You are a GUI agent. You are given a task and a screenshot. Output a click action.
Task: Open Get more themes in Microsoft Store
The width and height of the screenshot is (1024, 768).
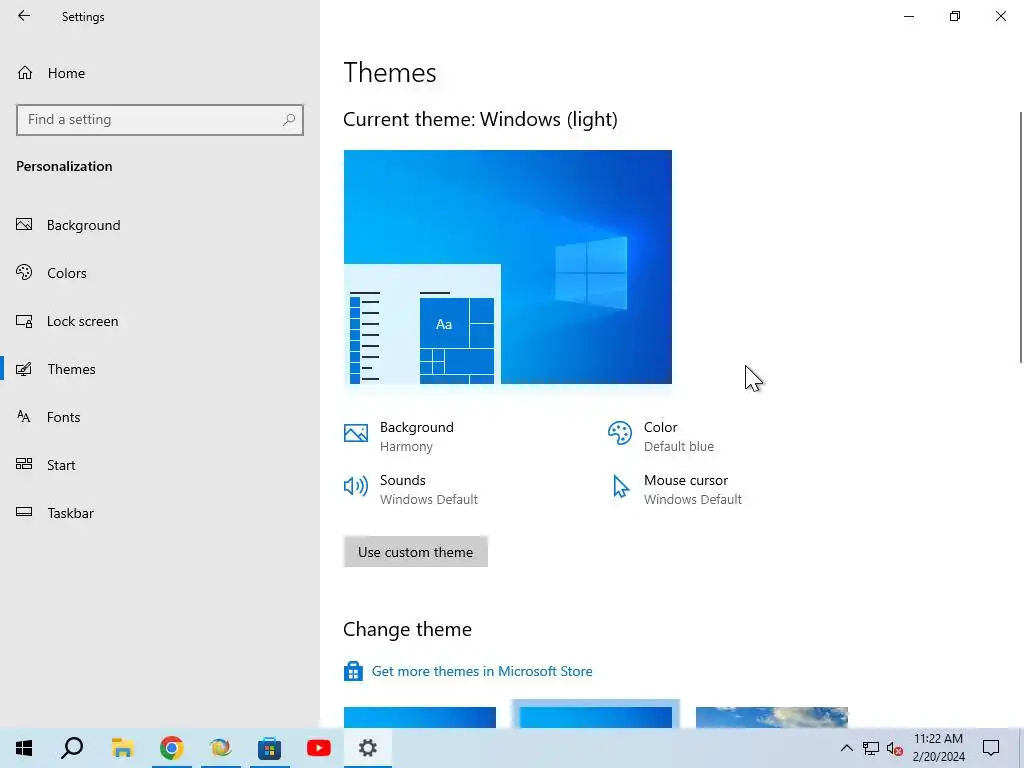pos(482,671)
